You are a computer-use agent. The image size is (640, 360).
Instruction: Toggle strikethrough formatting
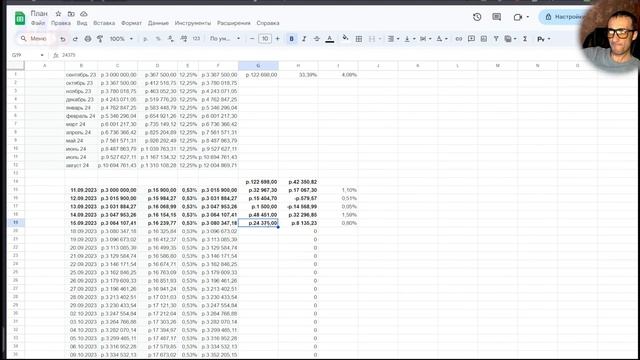(316, 39)
